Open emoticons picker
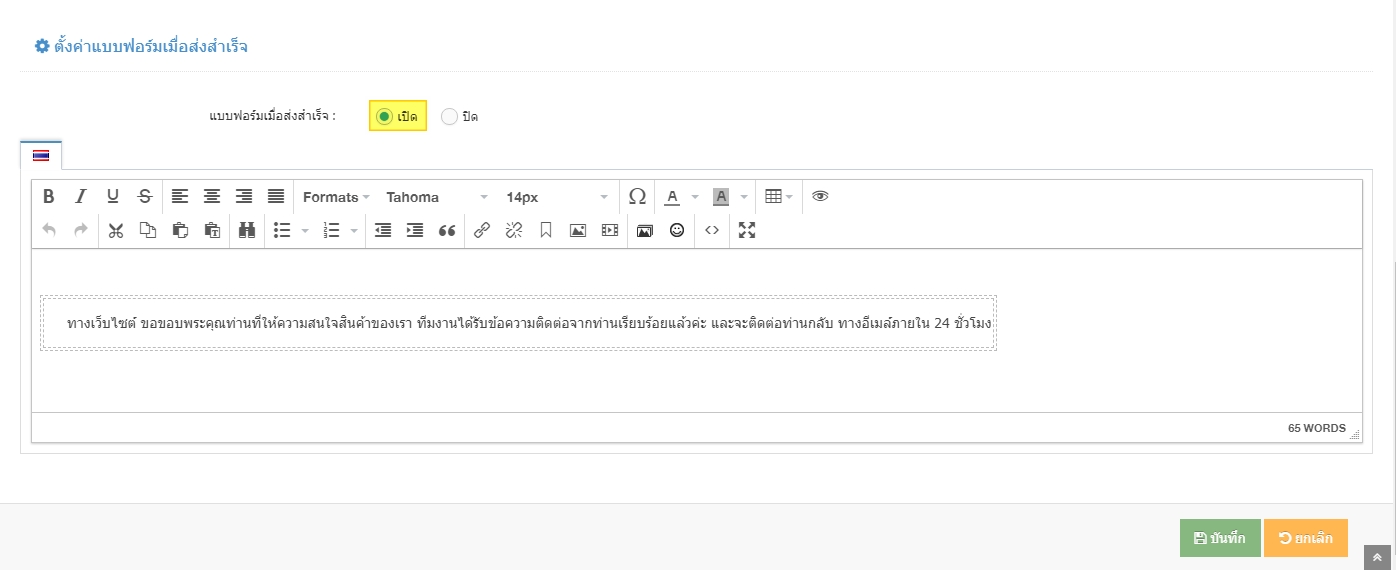1396x570 pixels. pos(677,230)
